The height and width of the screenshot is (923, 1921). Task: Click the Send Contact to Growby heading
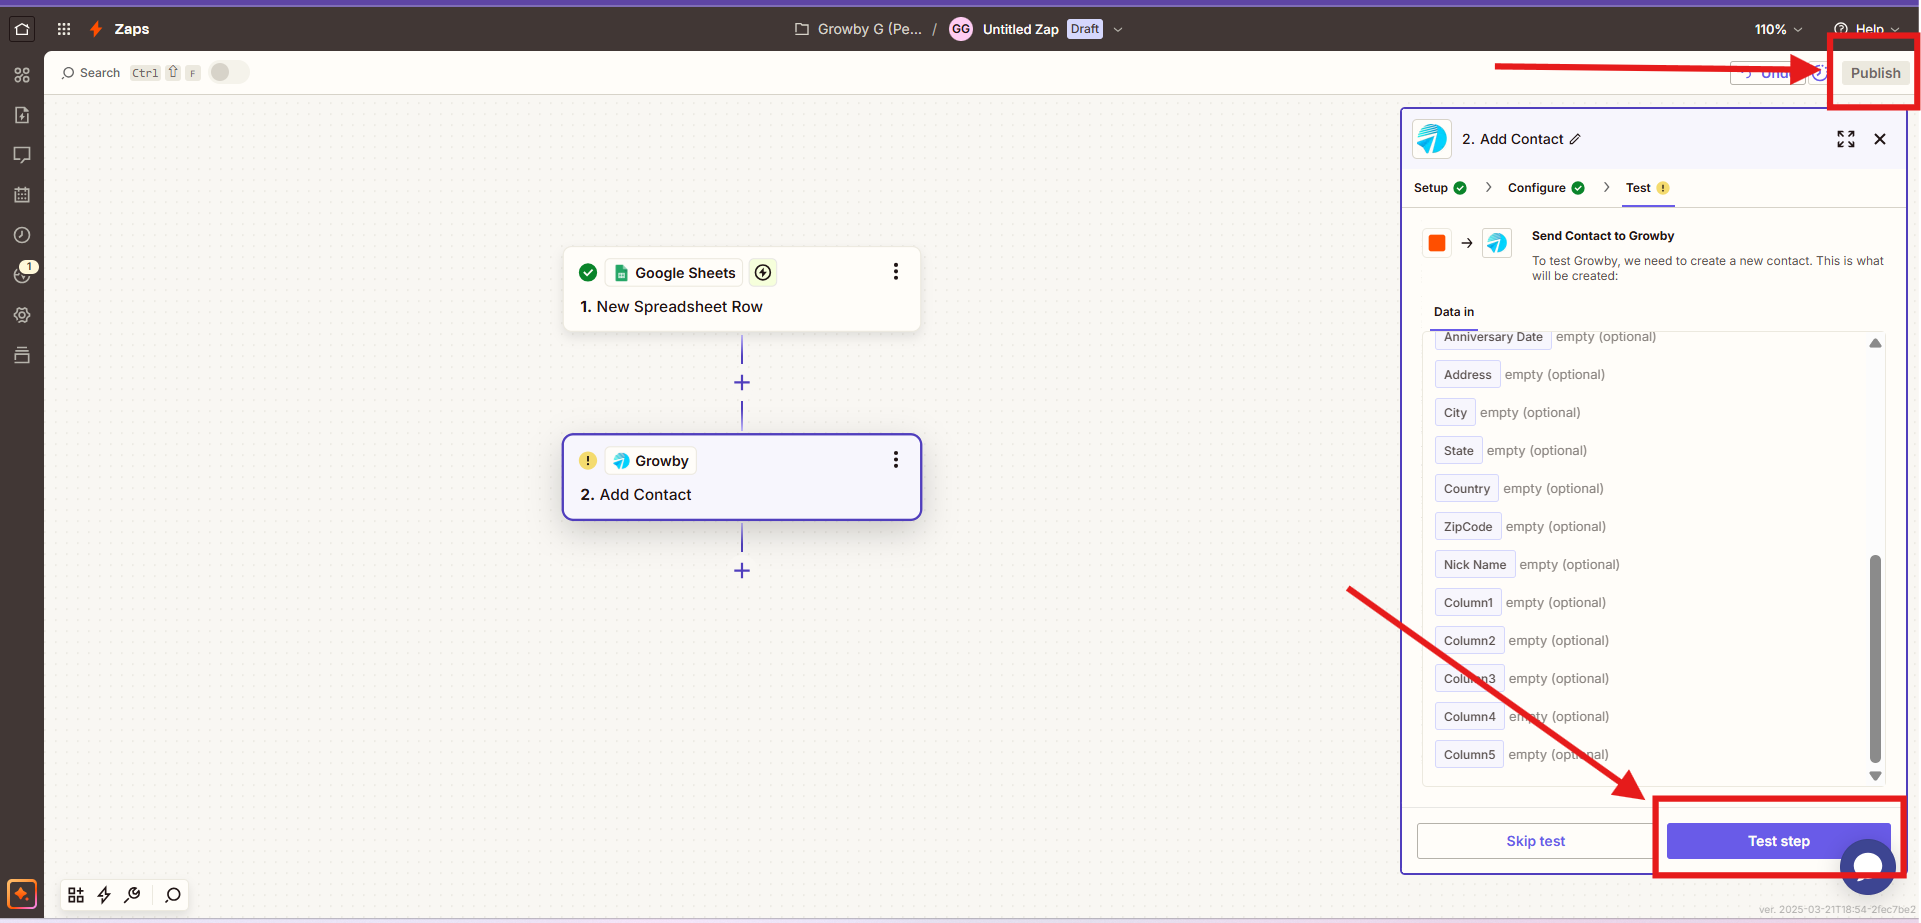pyautogui.click(x=1602, y=236)
